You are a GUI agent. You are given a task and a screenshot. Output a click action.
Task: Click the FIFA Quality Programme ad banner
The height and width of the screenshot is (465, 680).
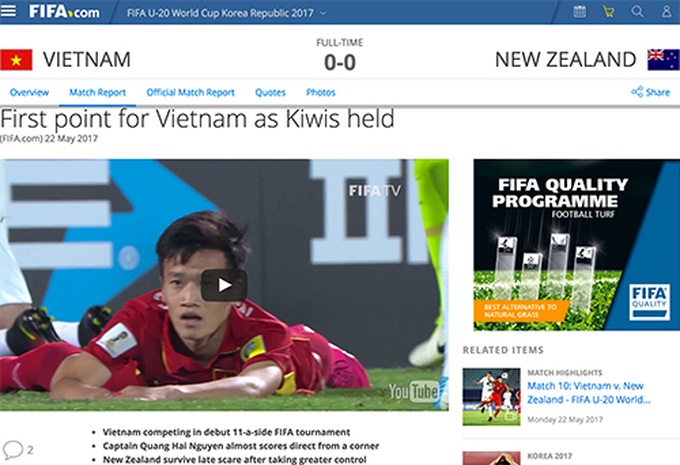pos(576,245)
